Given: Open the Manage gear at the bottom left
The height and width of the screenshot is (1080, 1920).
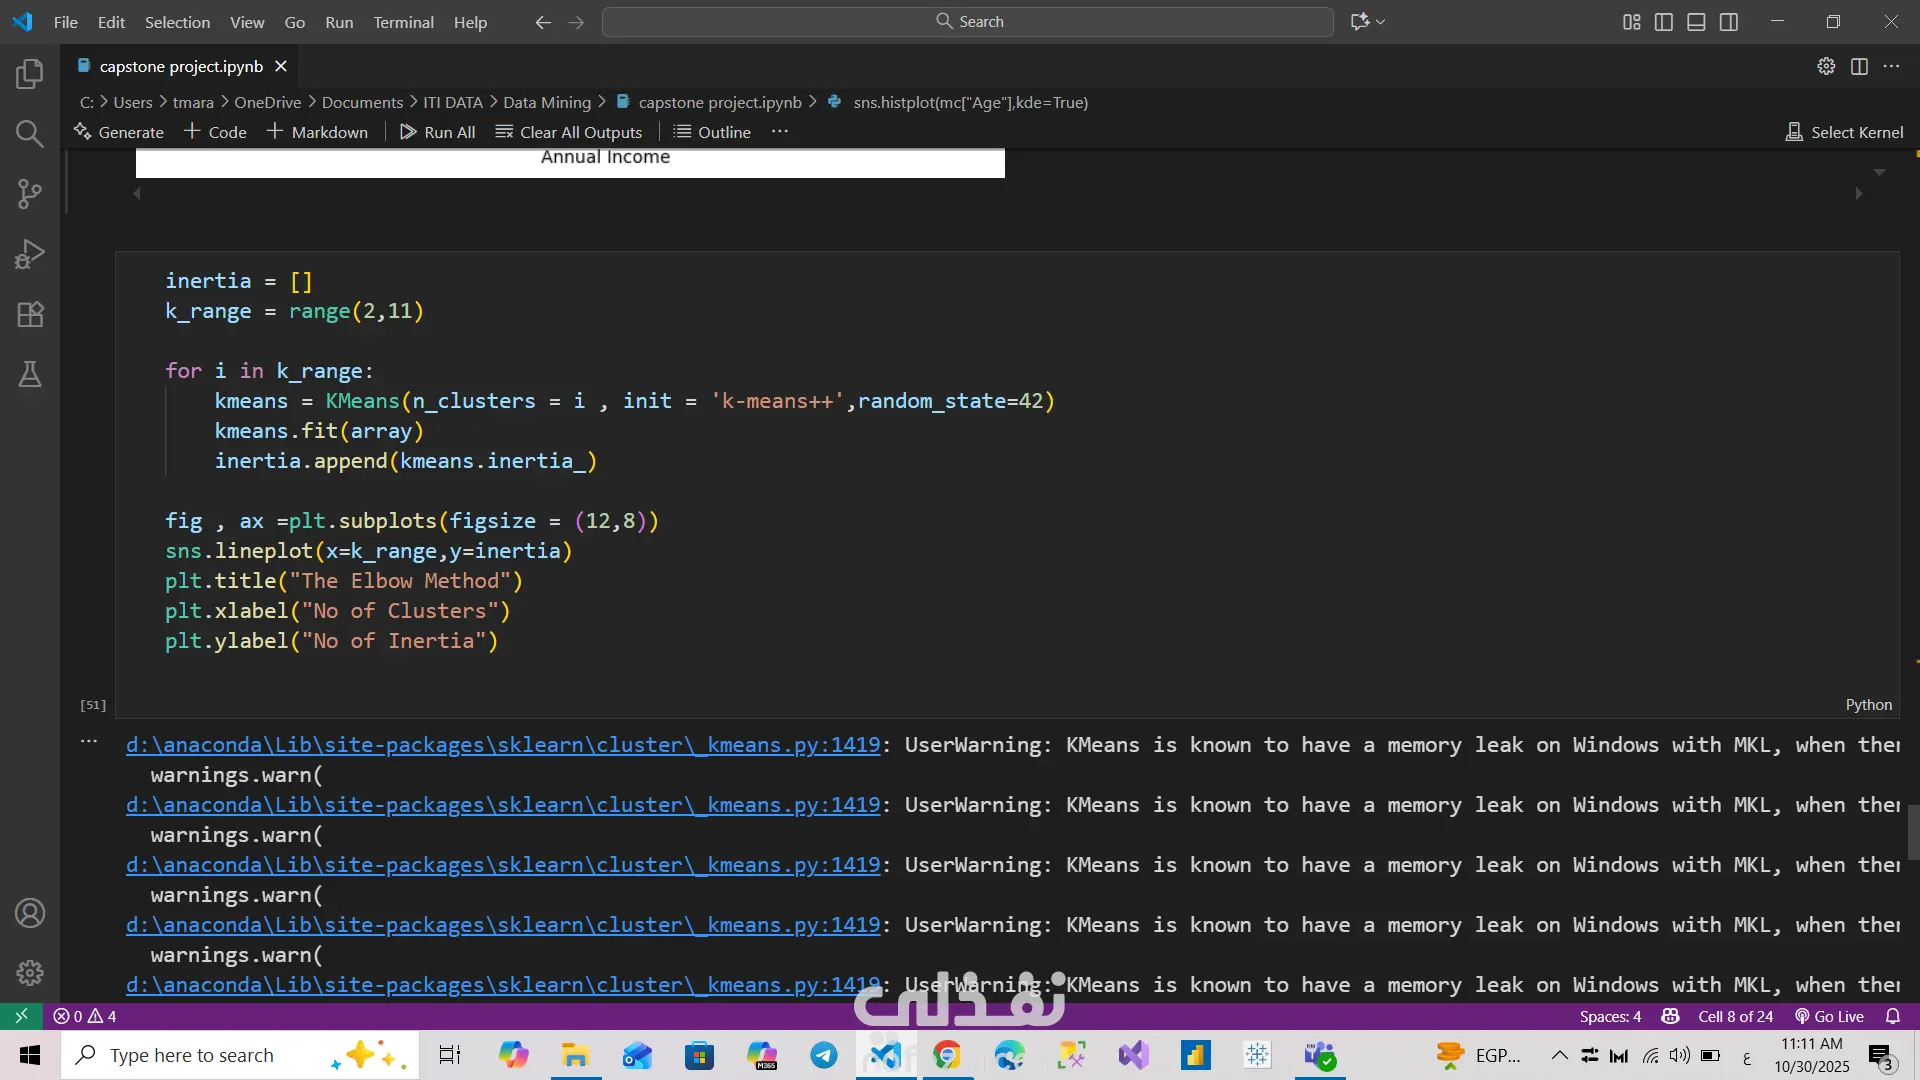Looking at the screenshot, I should click(x=30, y=972).
